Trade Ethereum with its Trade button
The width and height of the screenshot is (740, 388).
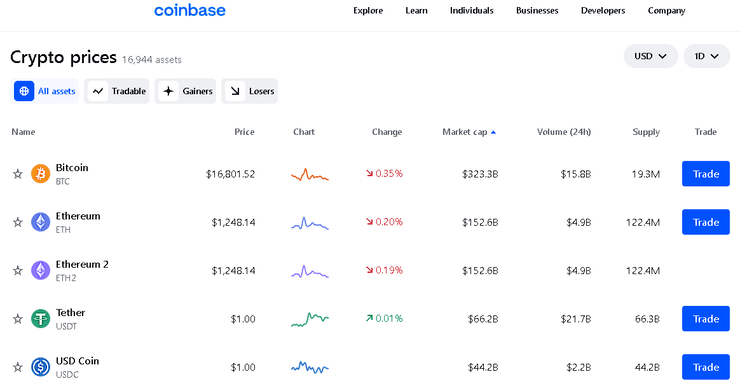[x=706, y=222]
